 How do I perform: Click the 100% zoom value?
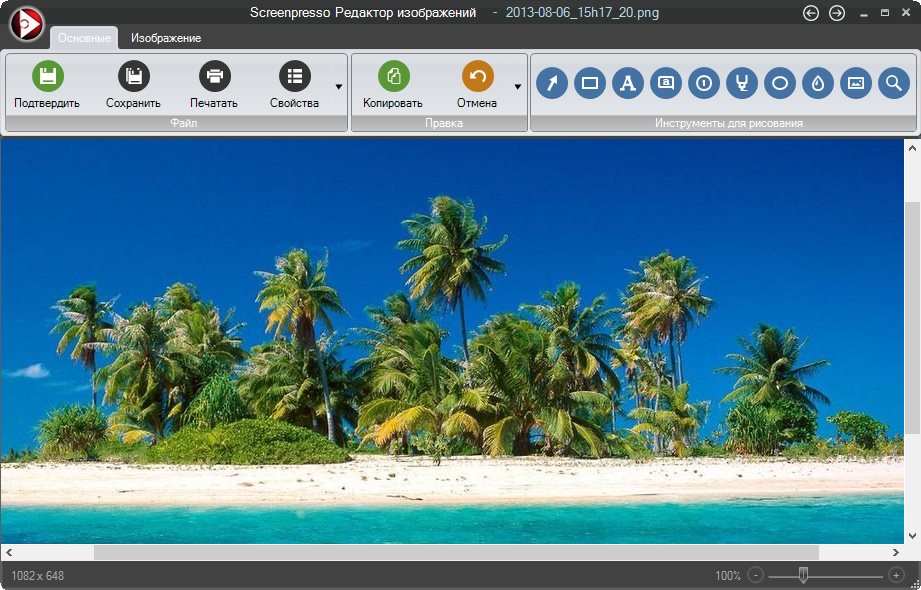pyautogui.click(x=728, y=575)
